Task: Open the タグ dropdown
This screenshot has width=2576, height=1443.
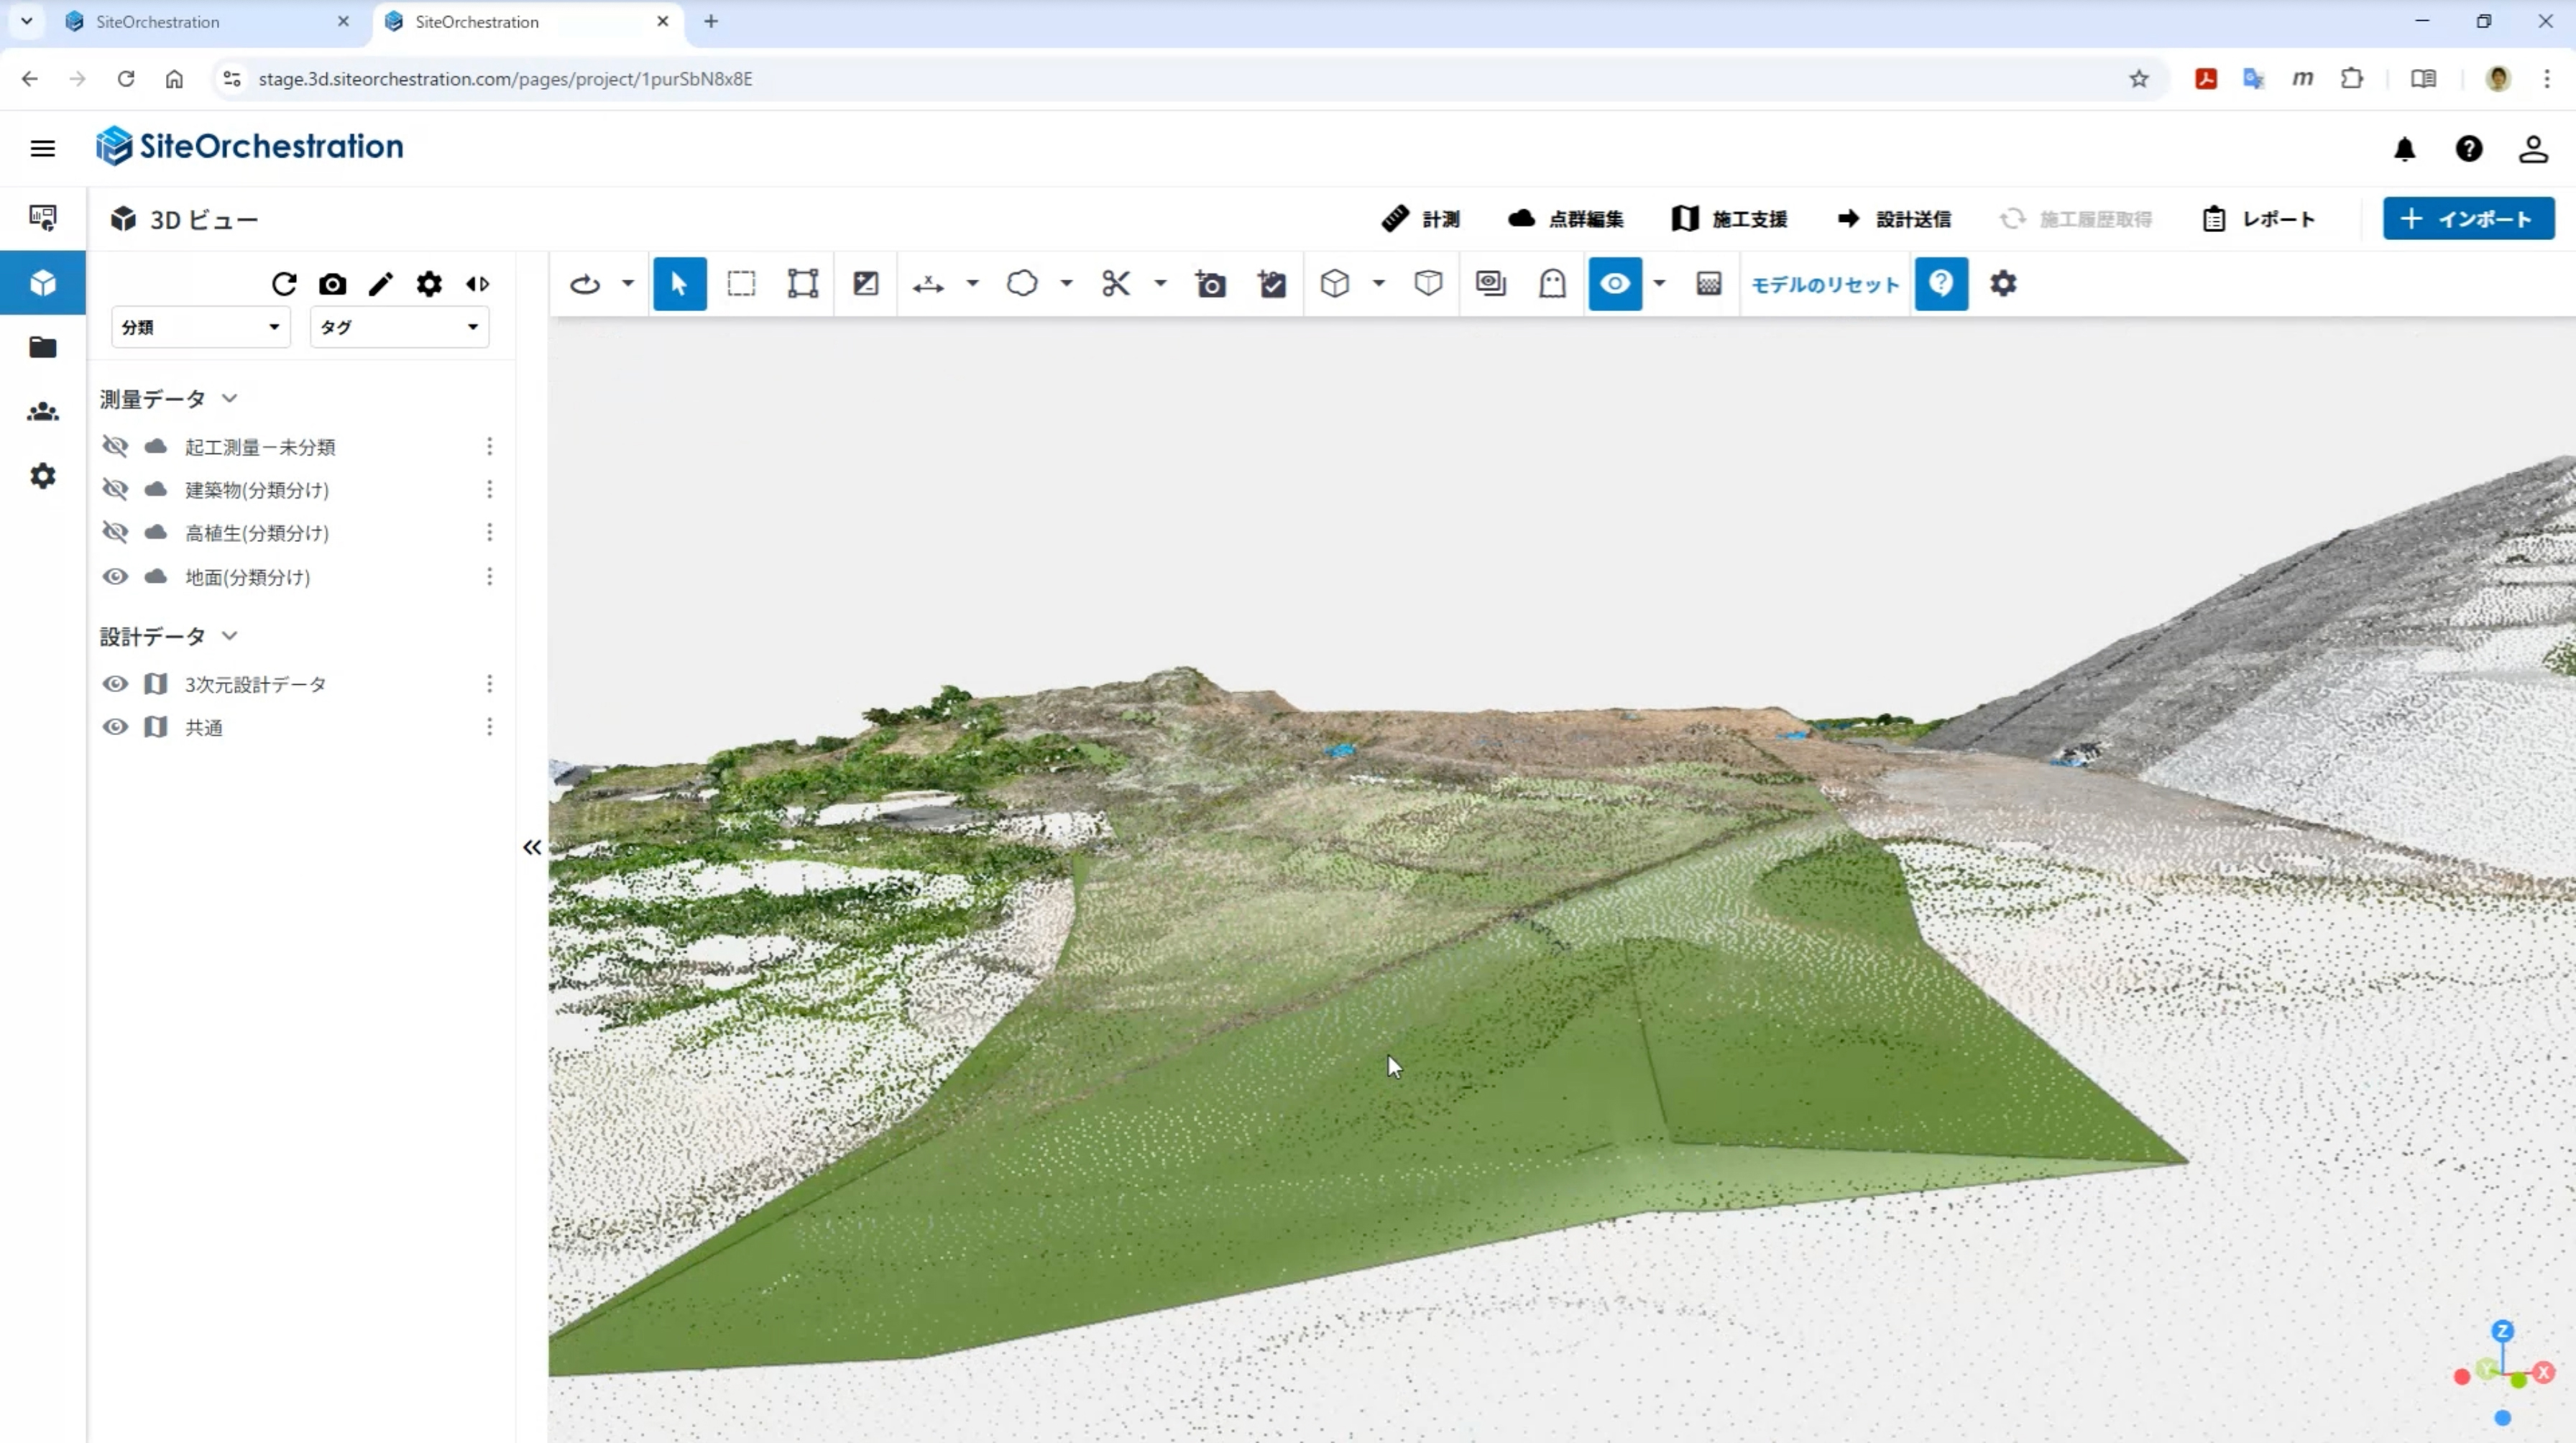Action: coord(399,327)
